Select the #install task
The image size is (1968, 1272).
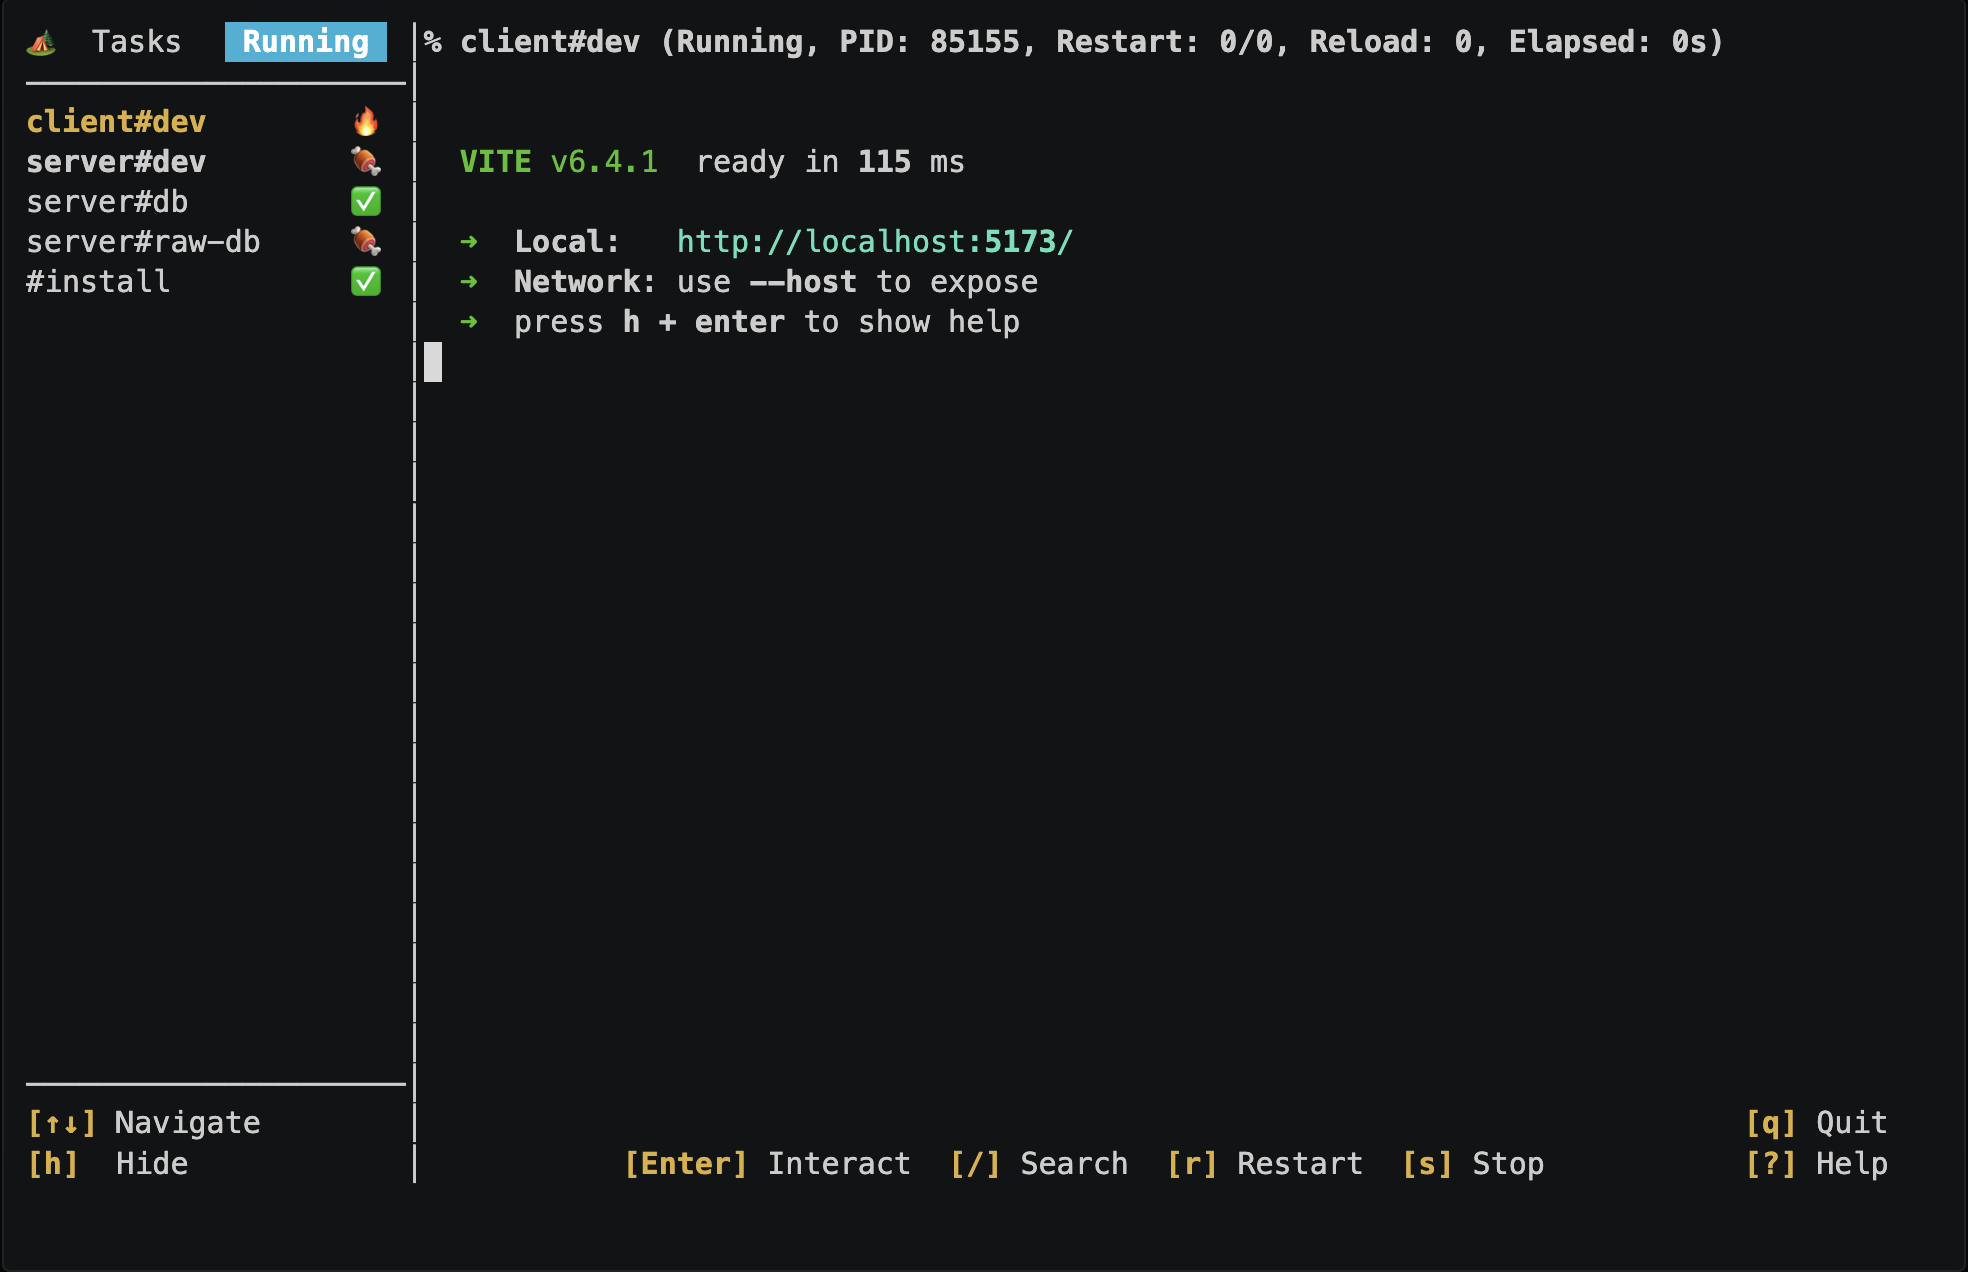pos(98,281)
